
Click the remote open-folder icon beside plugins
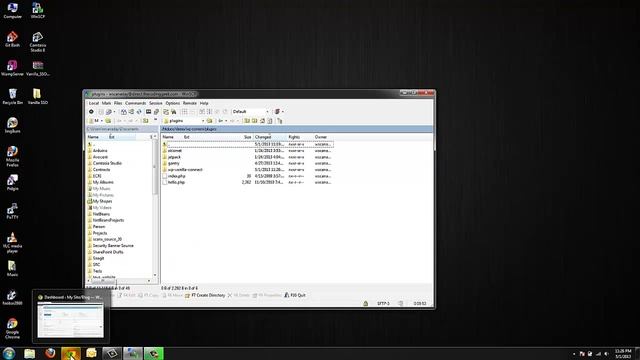209,121
